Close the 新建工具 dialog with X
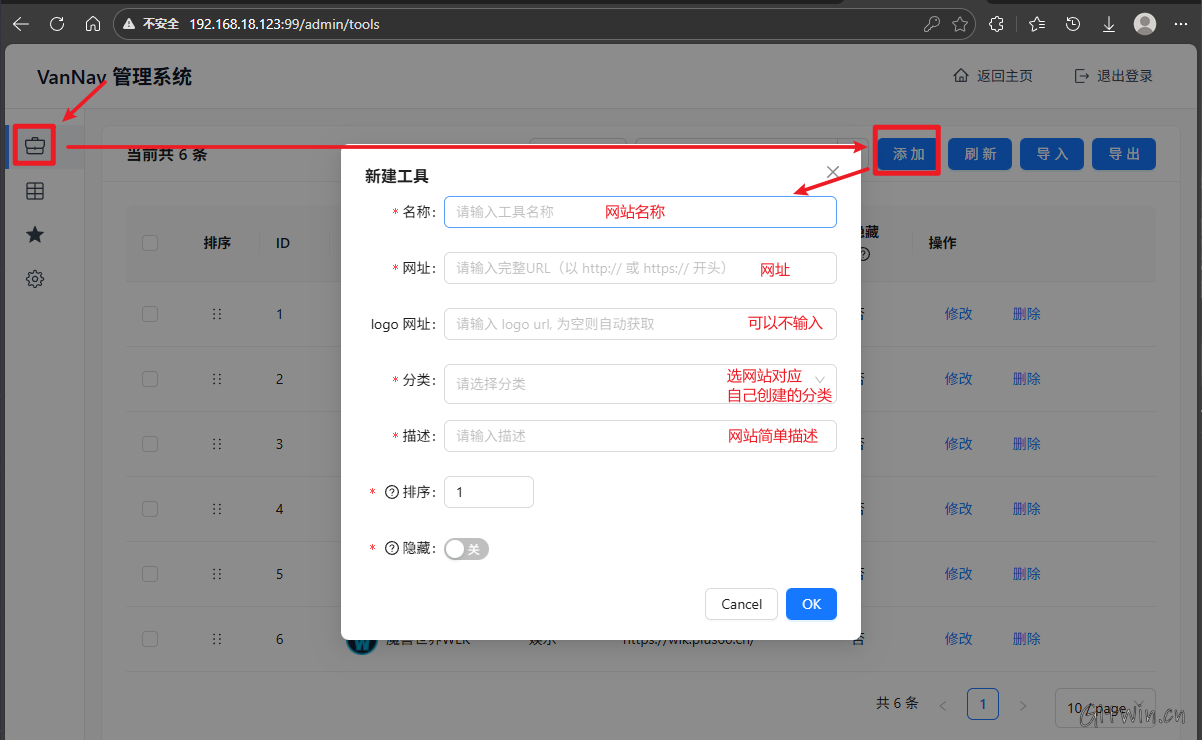 832,172
